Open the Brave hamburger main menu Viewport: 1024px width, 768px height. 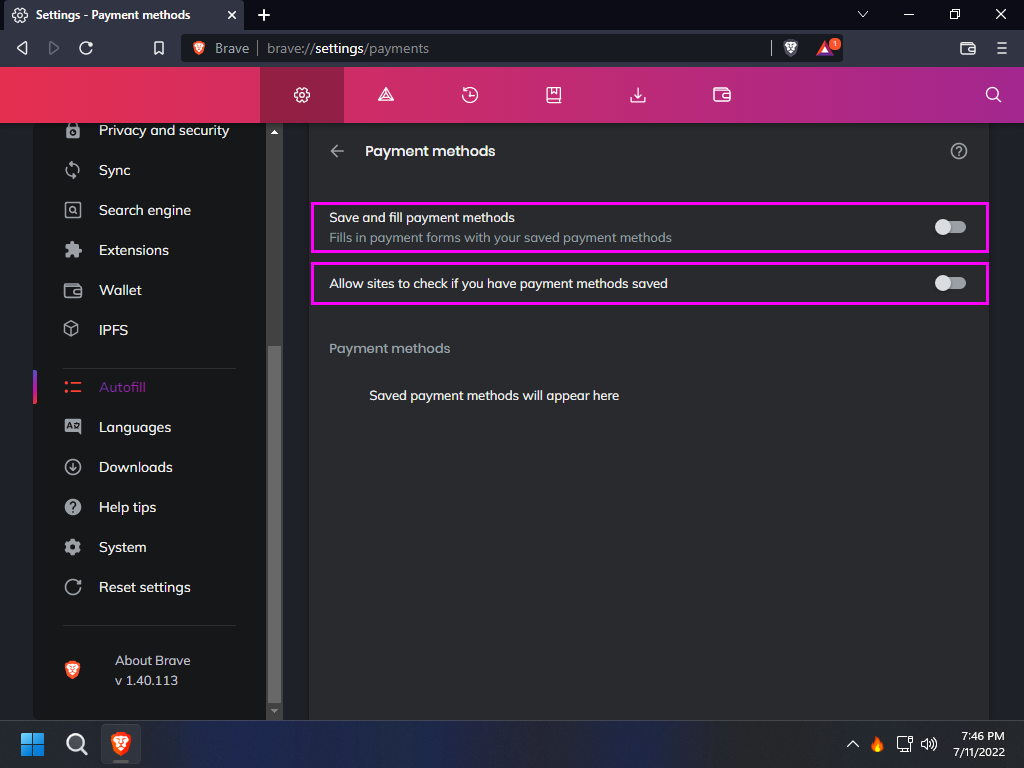click(x=1002, y=48)
